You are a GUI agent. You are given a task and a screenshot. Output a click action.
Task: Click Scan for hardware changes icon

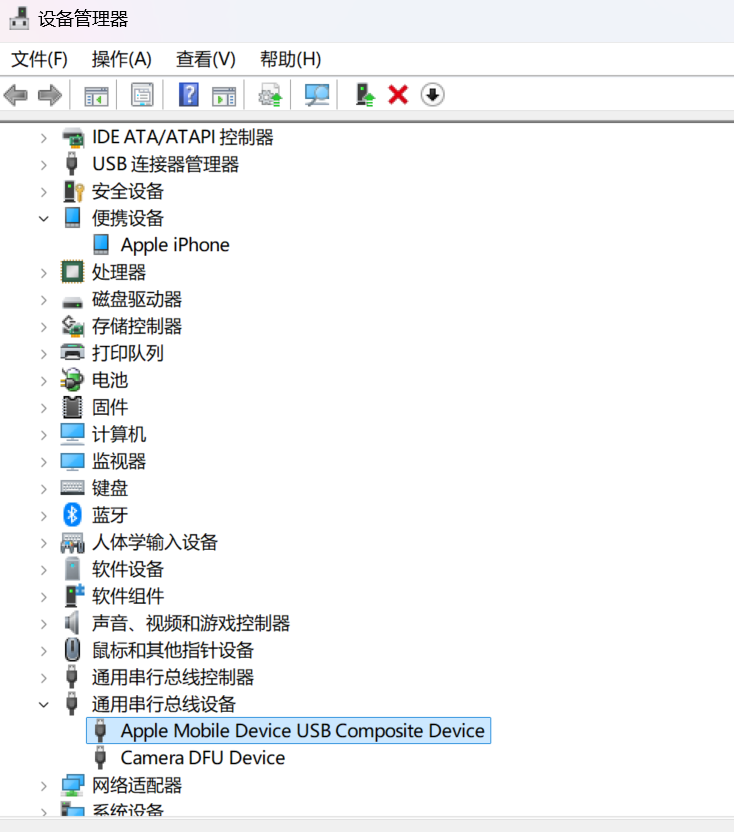click(317, 96)
